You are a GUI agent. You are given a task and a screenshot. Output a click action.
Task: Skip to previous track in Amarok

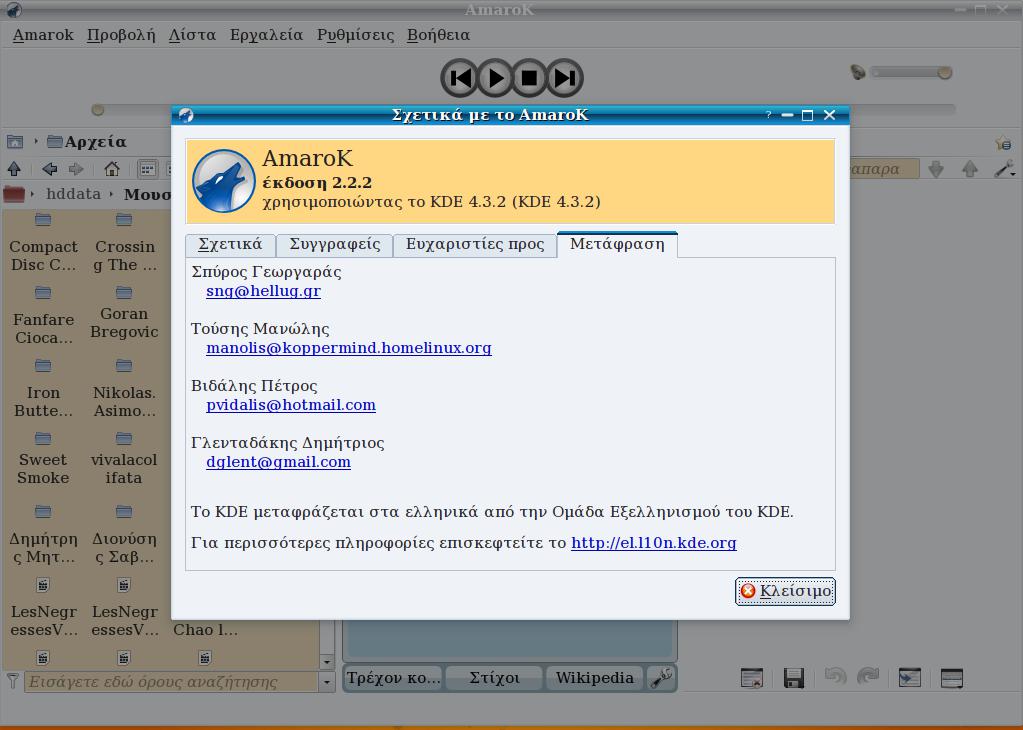[459, 78]
